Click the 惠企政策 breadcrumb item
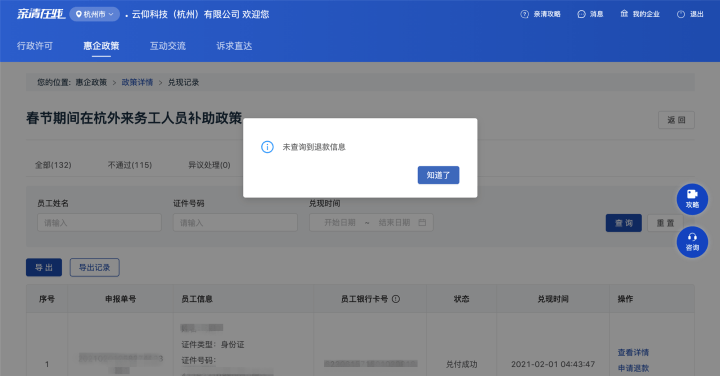The height and width of the screenshot is (376, 720). 91,82
